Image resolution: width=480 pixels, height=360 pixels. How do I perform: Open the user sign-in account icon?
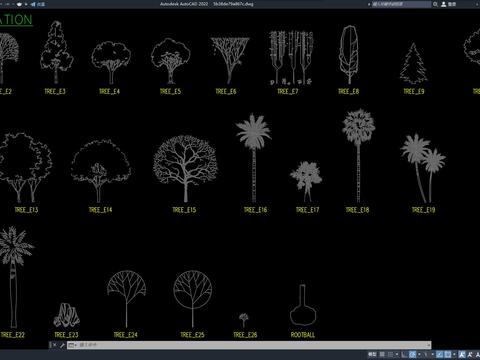click(444, 4)
